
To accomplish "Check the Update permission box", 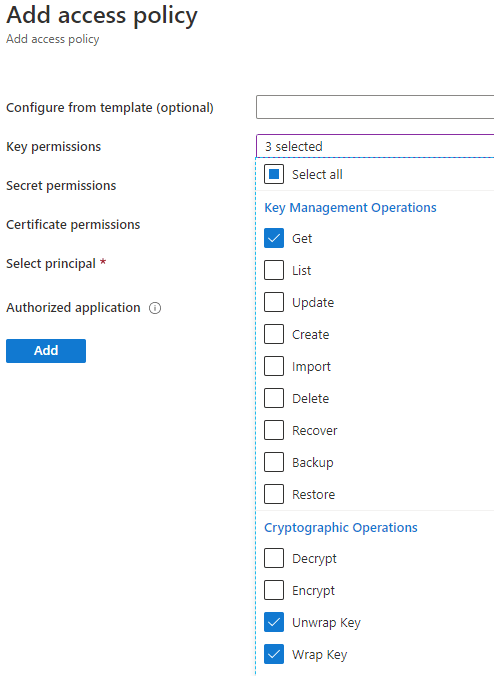I will [274, 302].
